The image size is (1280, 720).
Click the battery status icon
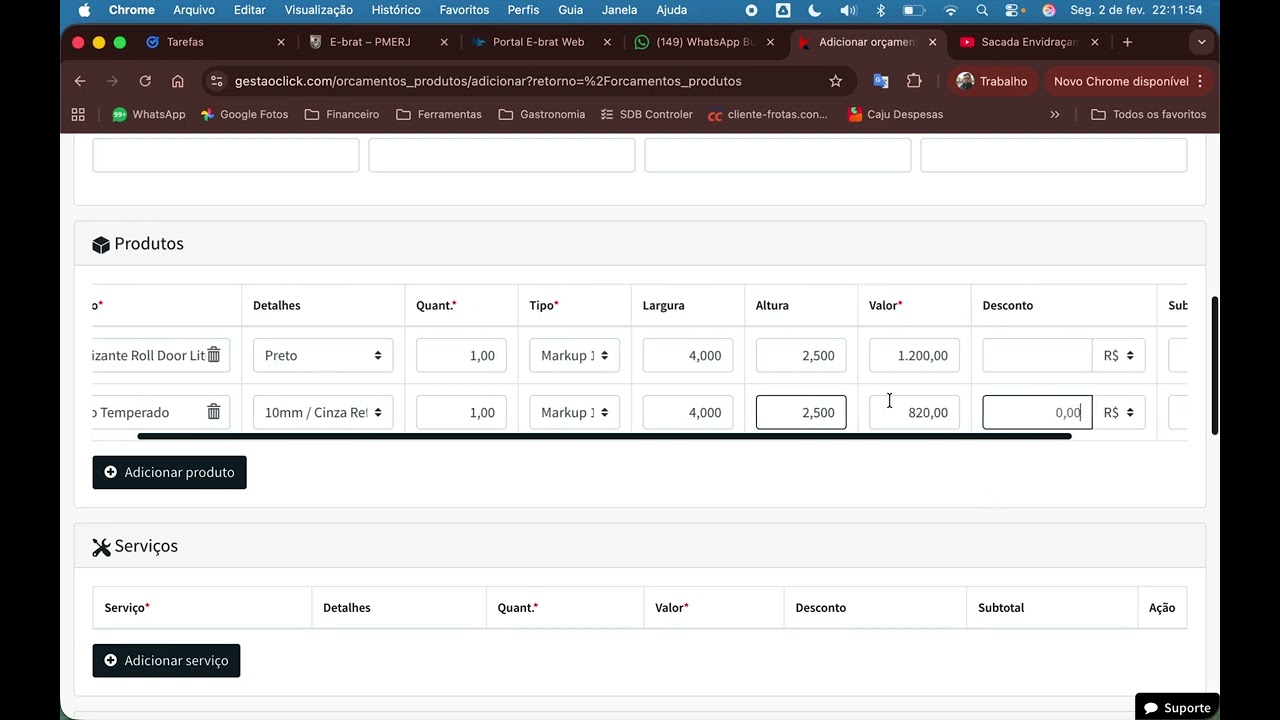[x=914, y=10]
